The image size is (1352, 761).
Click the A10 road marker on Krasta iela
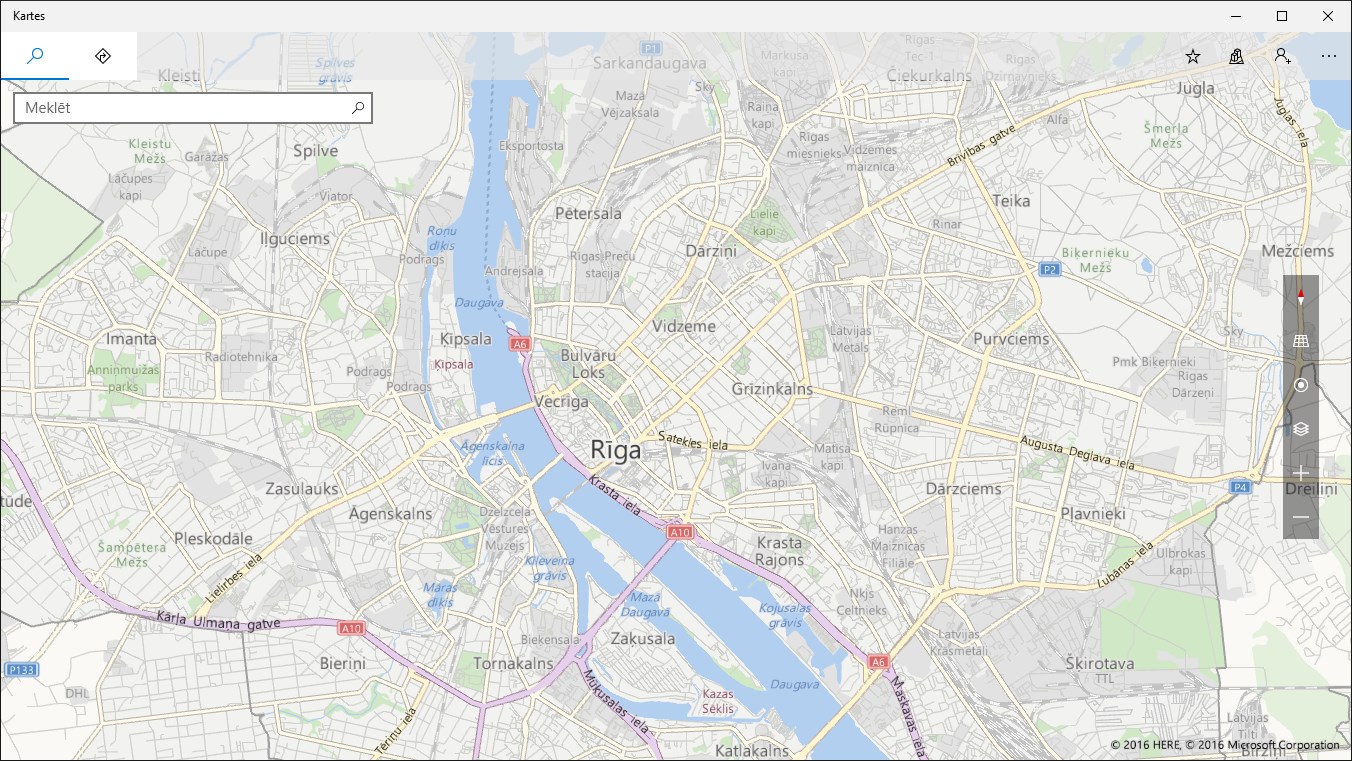[x=680, y=532]
